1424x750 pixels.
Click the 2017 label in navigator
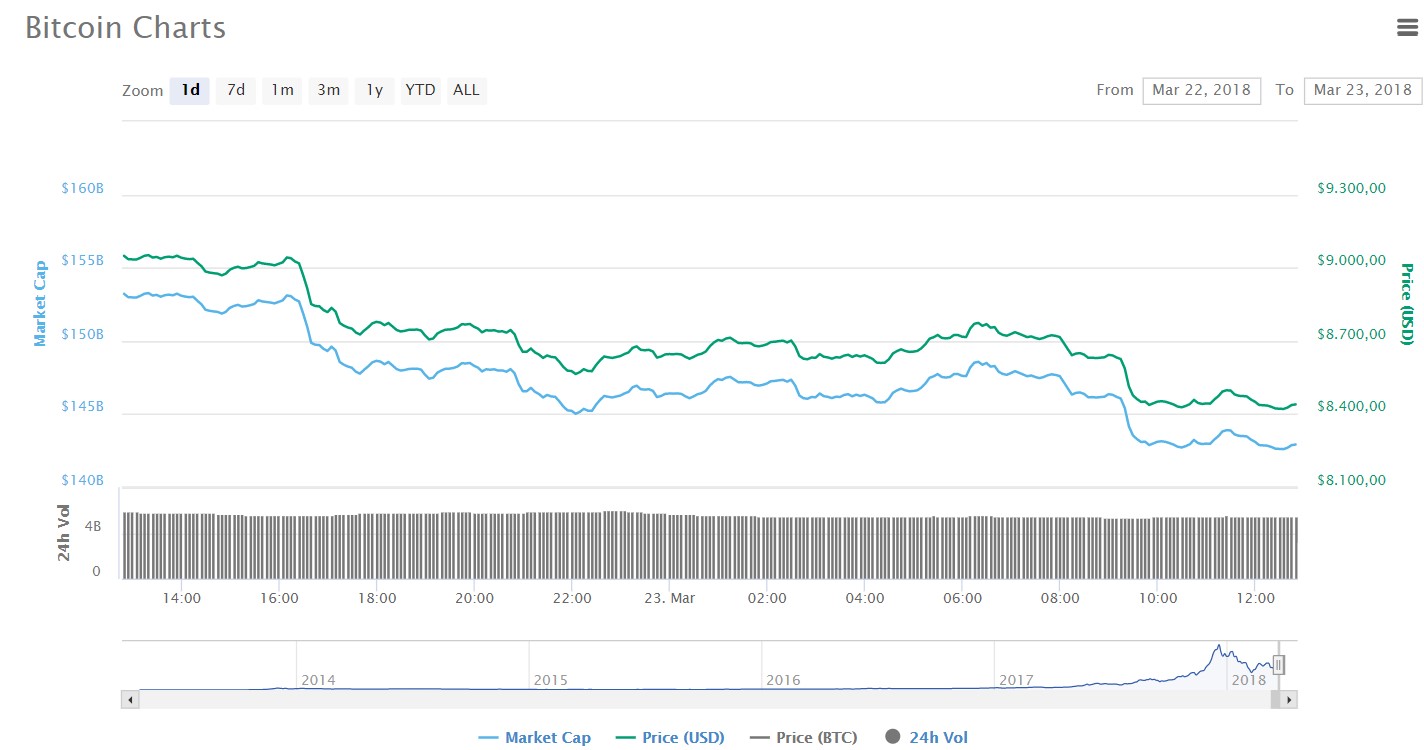[1016, 680]
